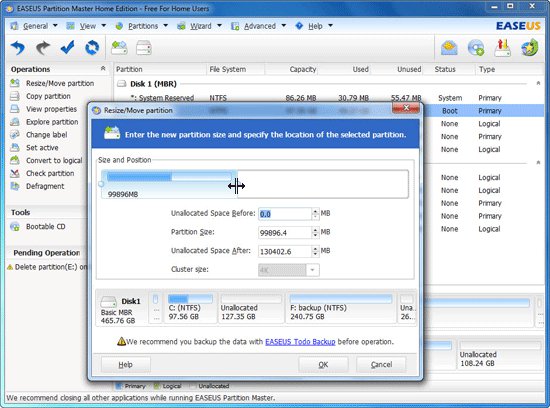Click stepper for Unallocated Space After
Screen dimensions: 550x408
(x=315, y=251)
